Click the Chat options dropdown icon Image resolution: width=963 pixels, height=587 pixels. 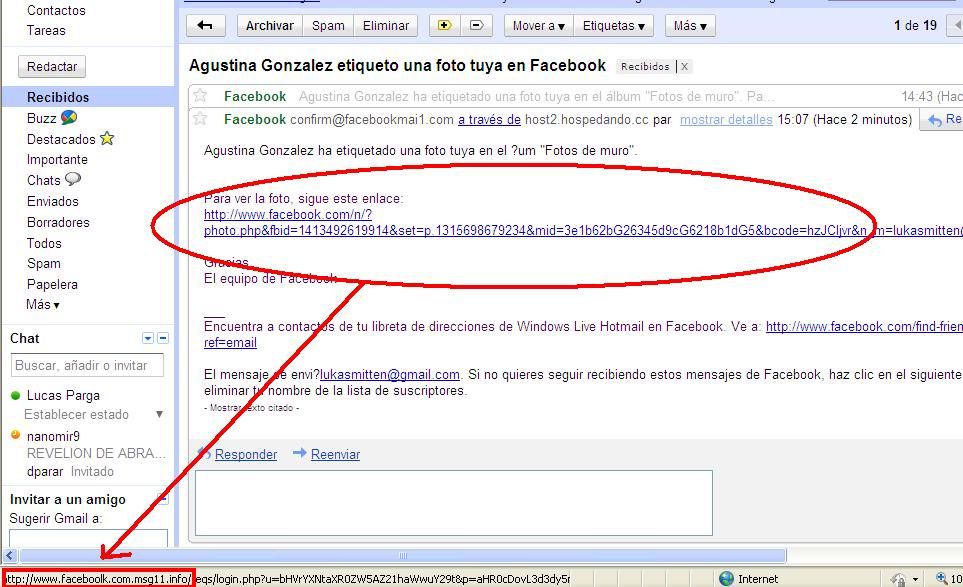(x=148, y=338)
